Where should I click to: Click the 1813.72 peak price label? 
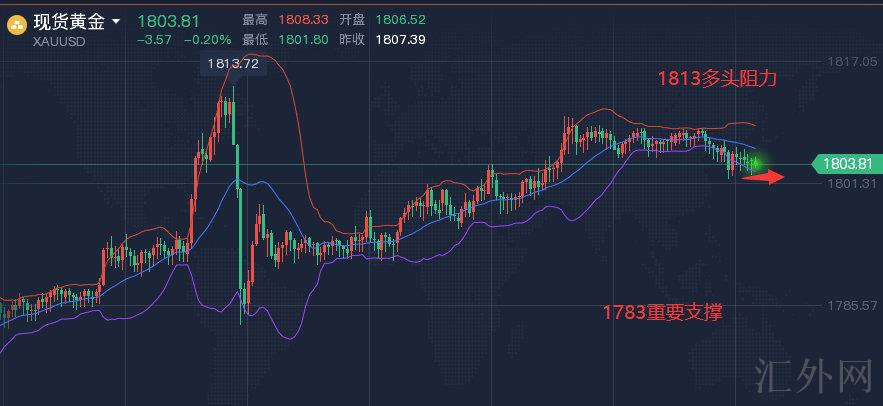(232, 64)
